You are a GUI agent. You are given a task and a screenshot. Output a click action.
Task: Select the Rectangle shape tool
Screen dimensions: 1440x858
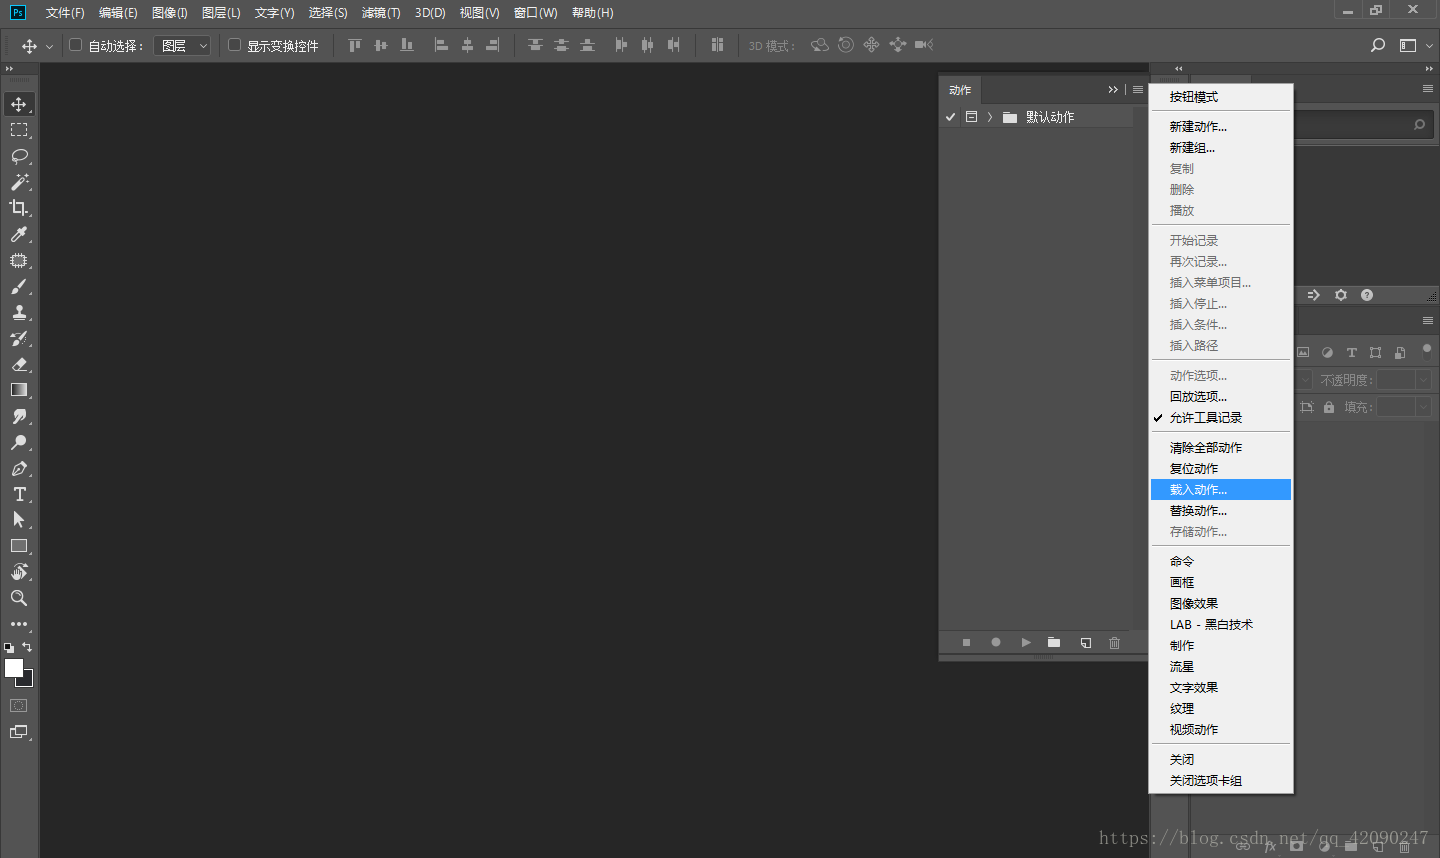click(x=19, y=546)
